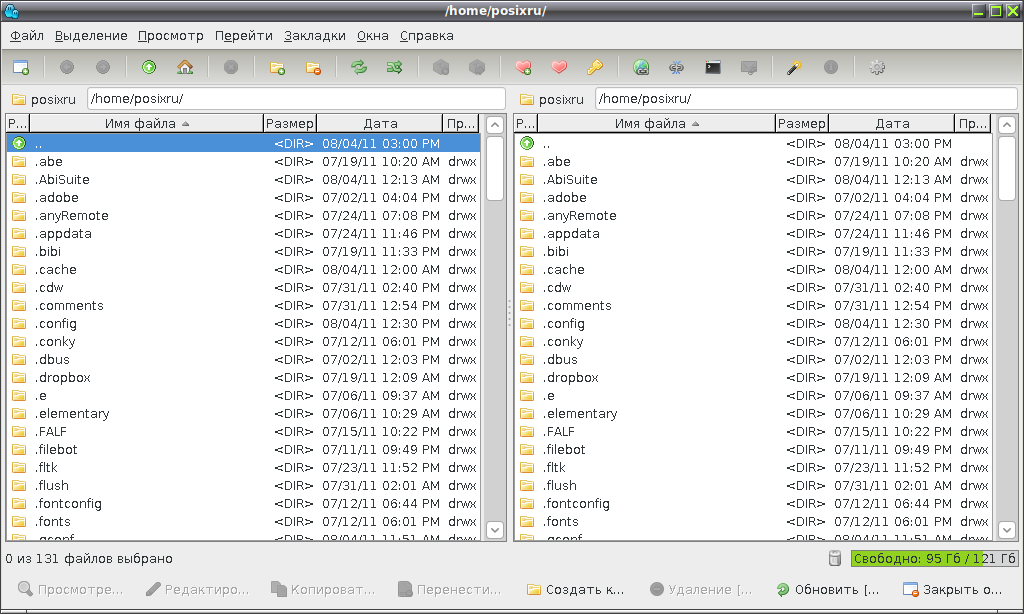
Task: Sort right panel by Дата column
Action: (x=892, y=123)
